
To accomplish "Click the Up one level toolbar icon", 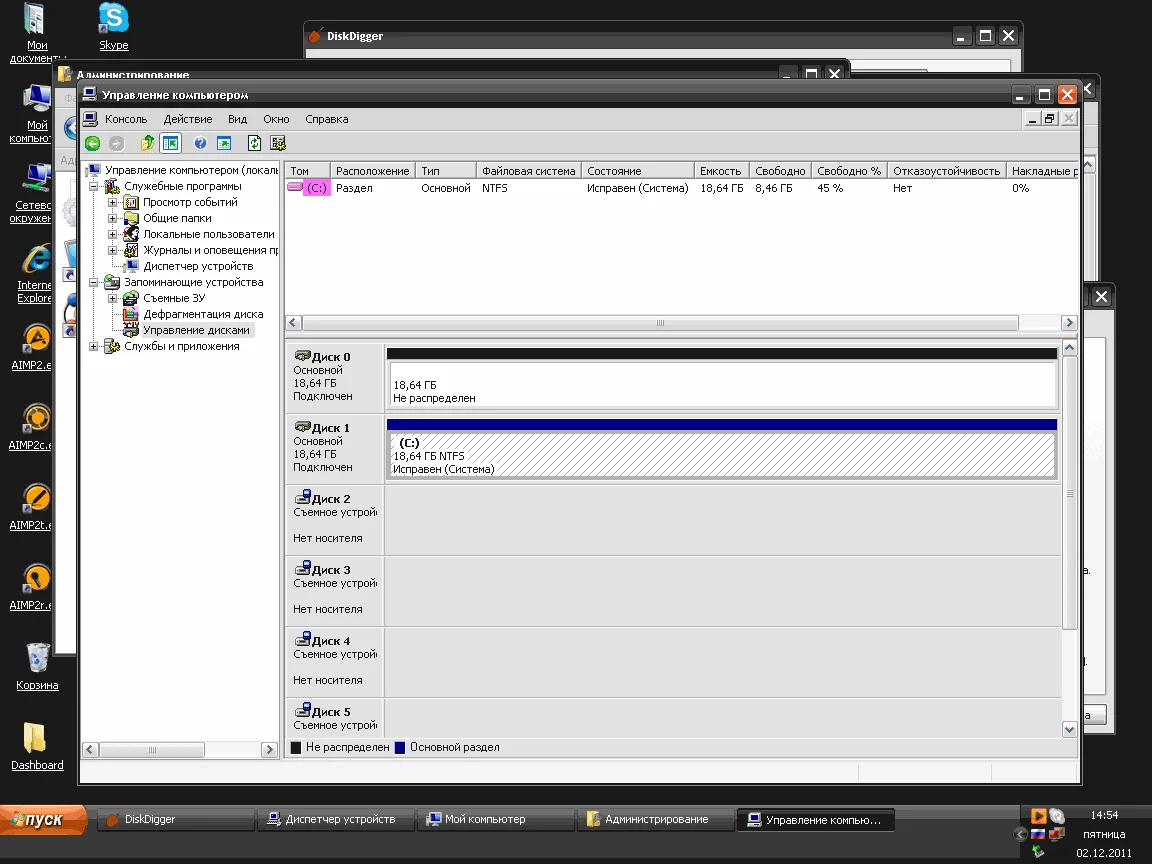I will pos(147,143).
